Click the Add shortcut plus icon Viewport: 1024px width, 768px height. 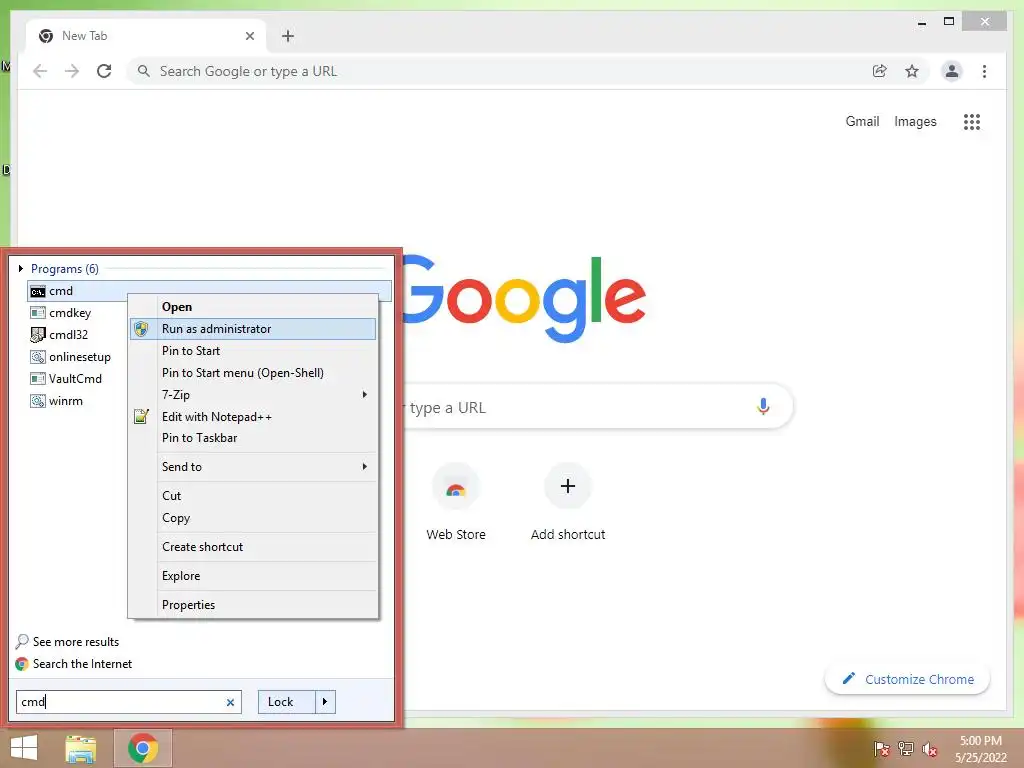pos(568,486)
